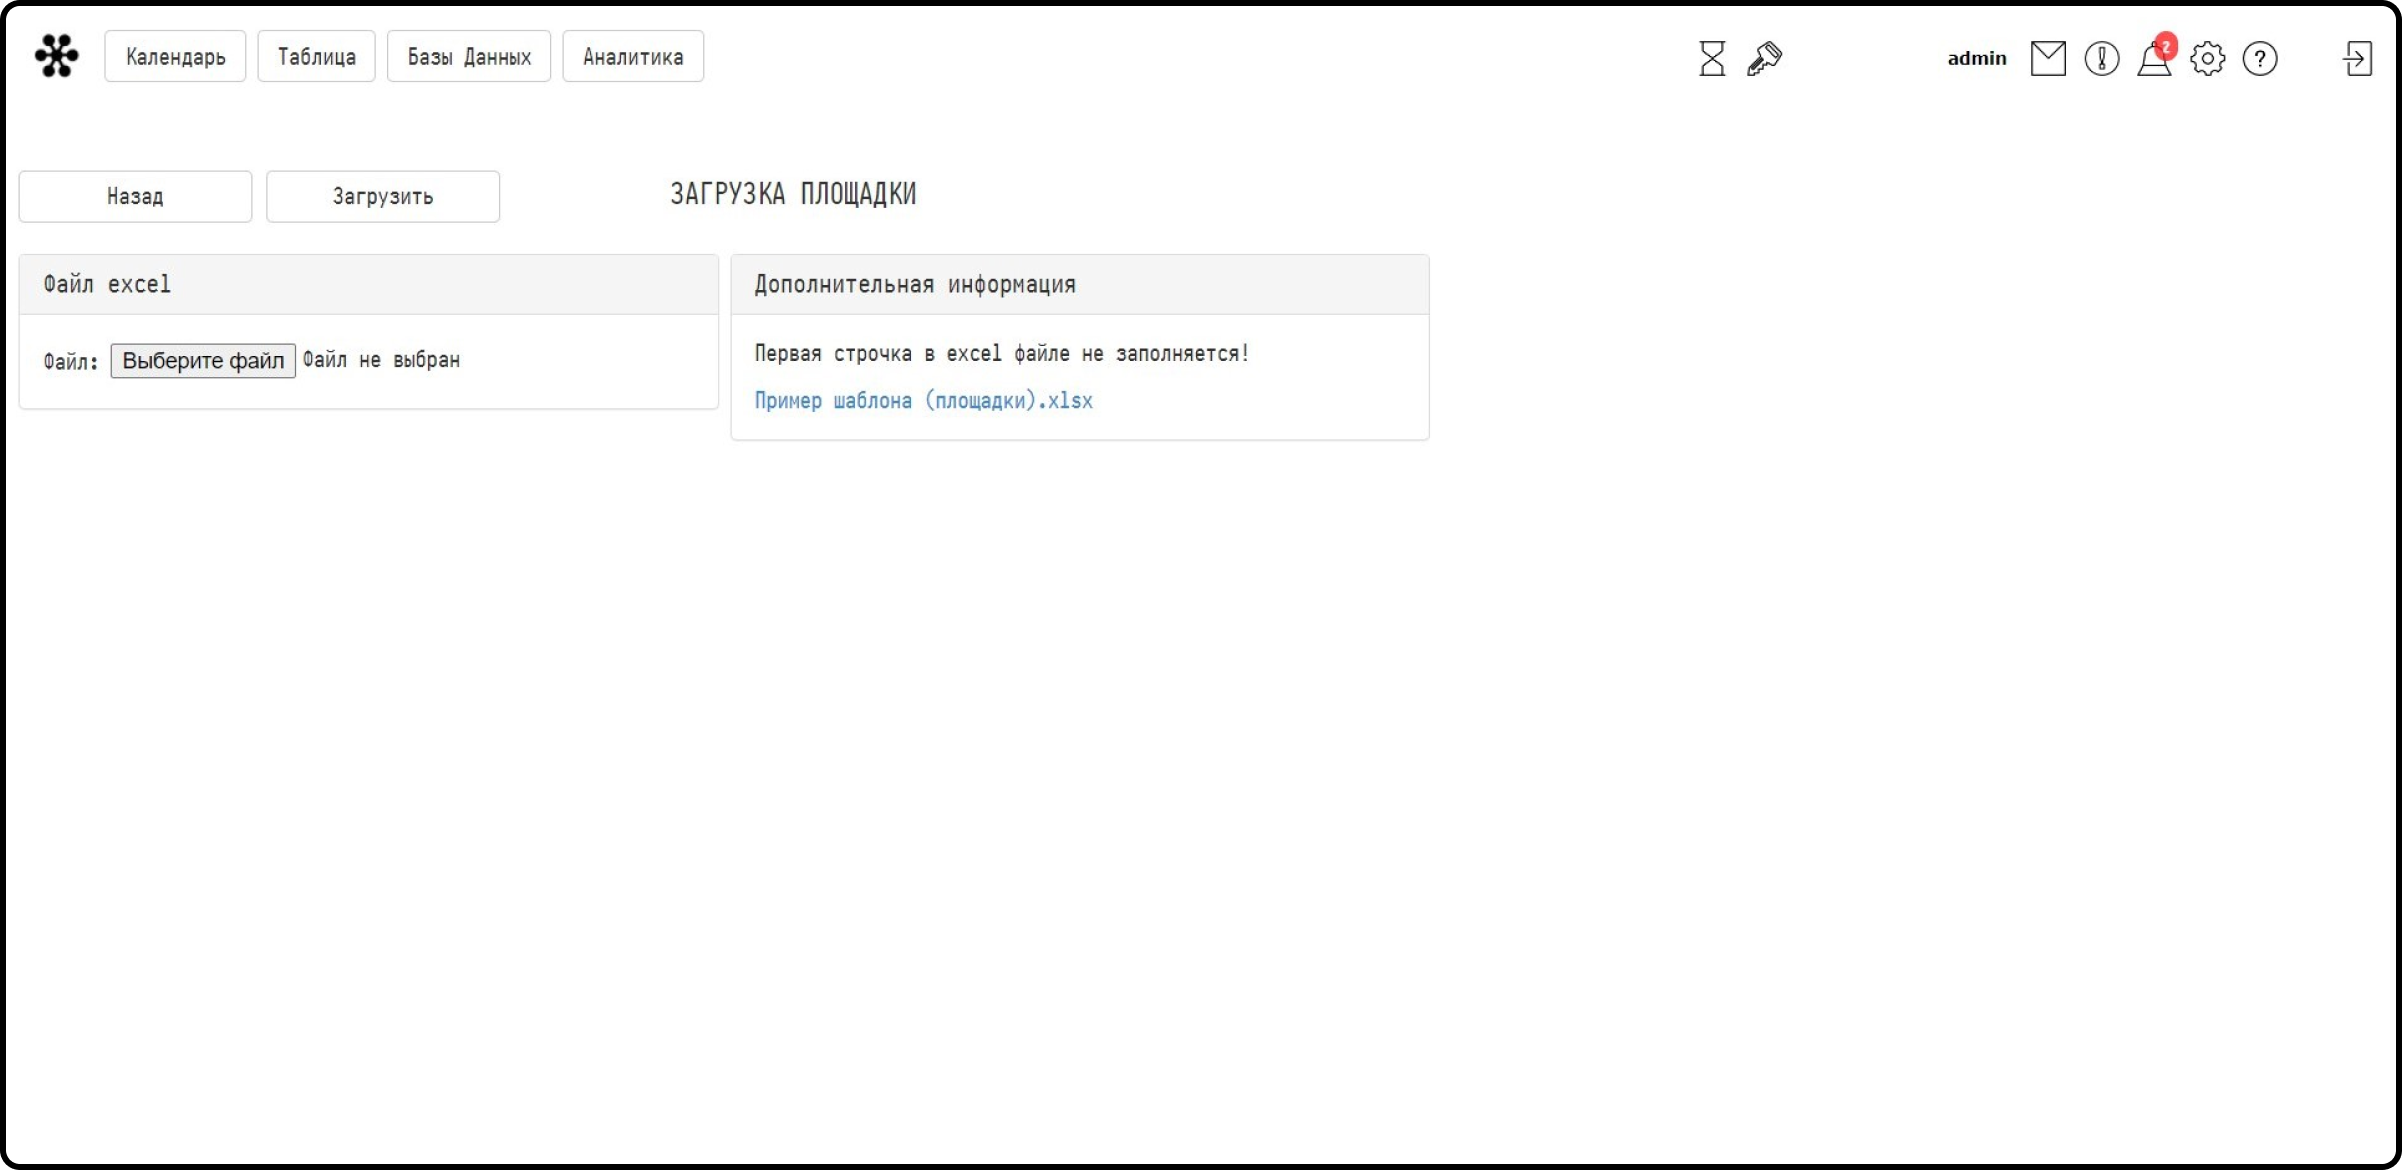Click the app logo icon
Image resolution: width=2402 pixels, height=1170 pixels.
coord(57,56)
